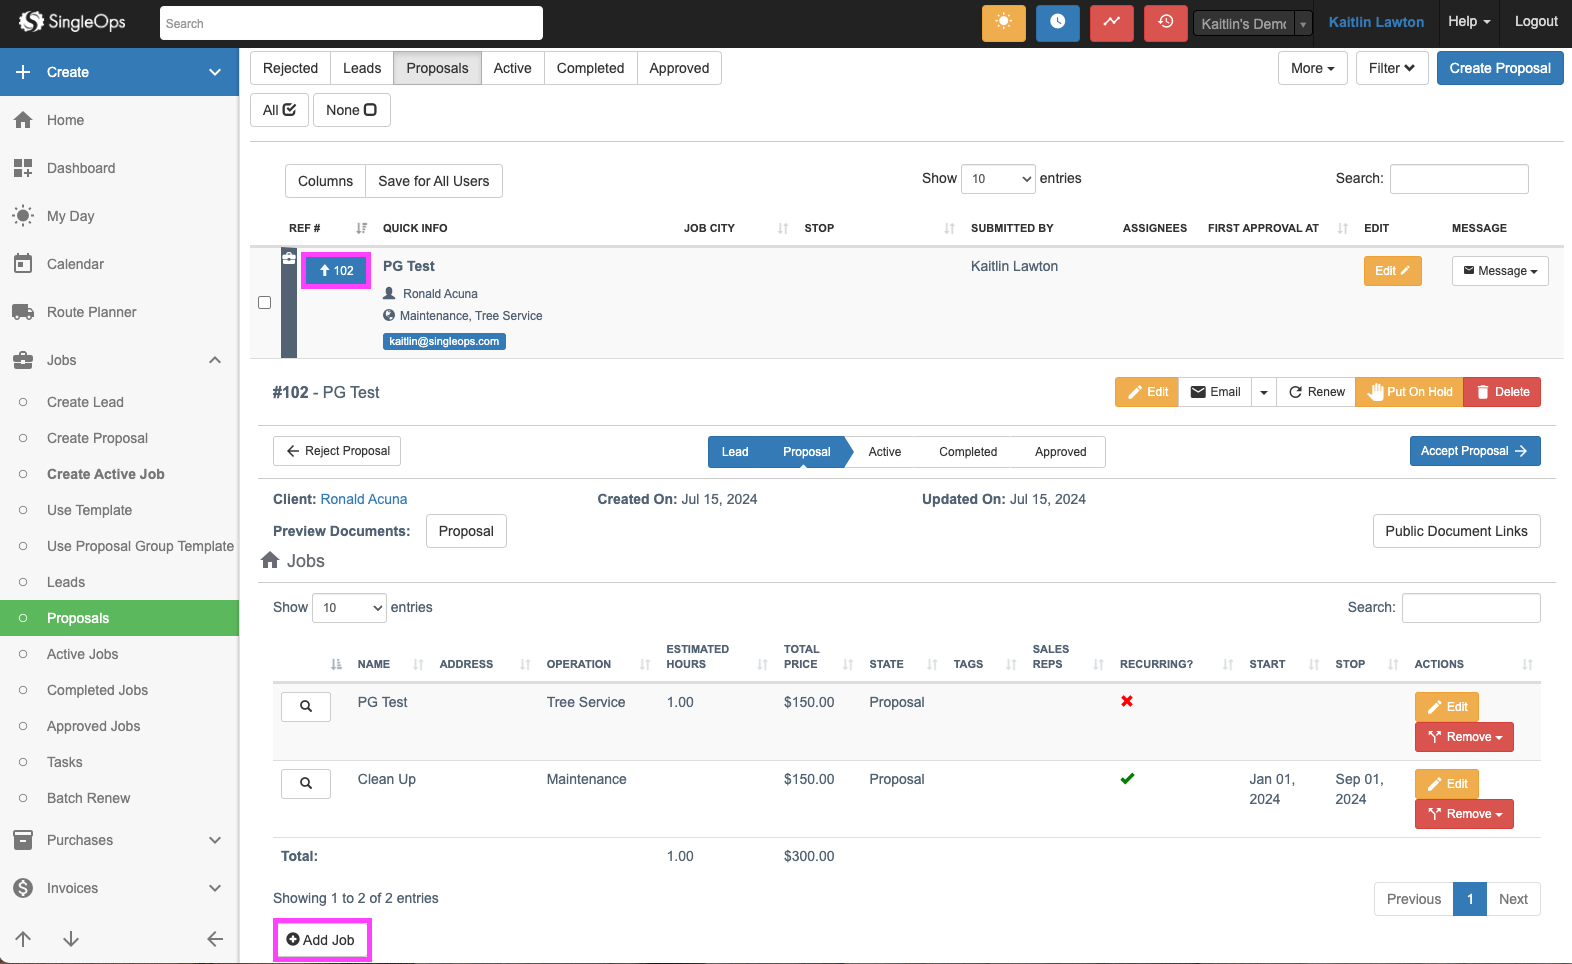The image size is (1572, 964).
Task: Deselect rows with the None checkbox button
Action: (x=351, y=110)
